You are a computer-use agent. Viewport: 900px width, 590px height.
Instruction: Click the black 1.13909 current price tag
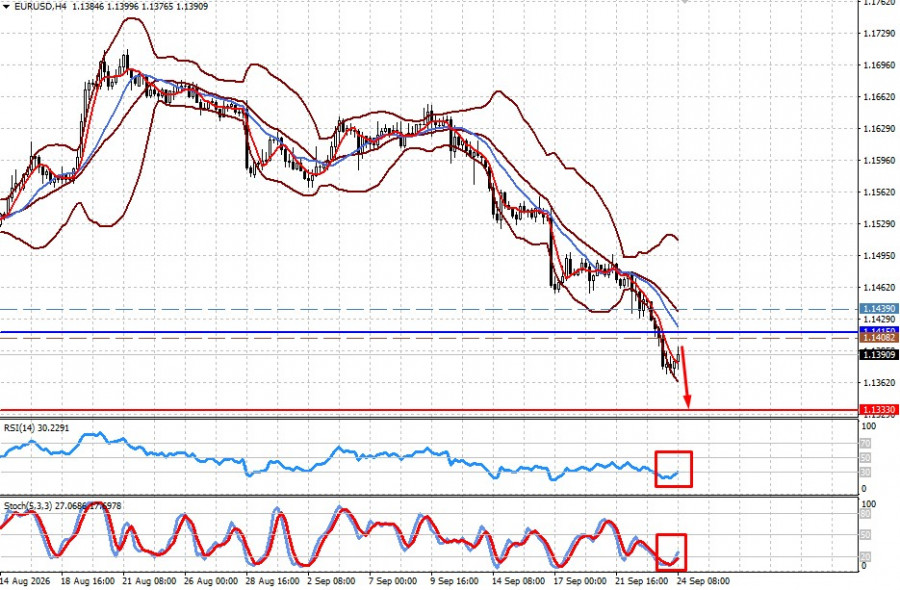[878, 355]
